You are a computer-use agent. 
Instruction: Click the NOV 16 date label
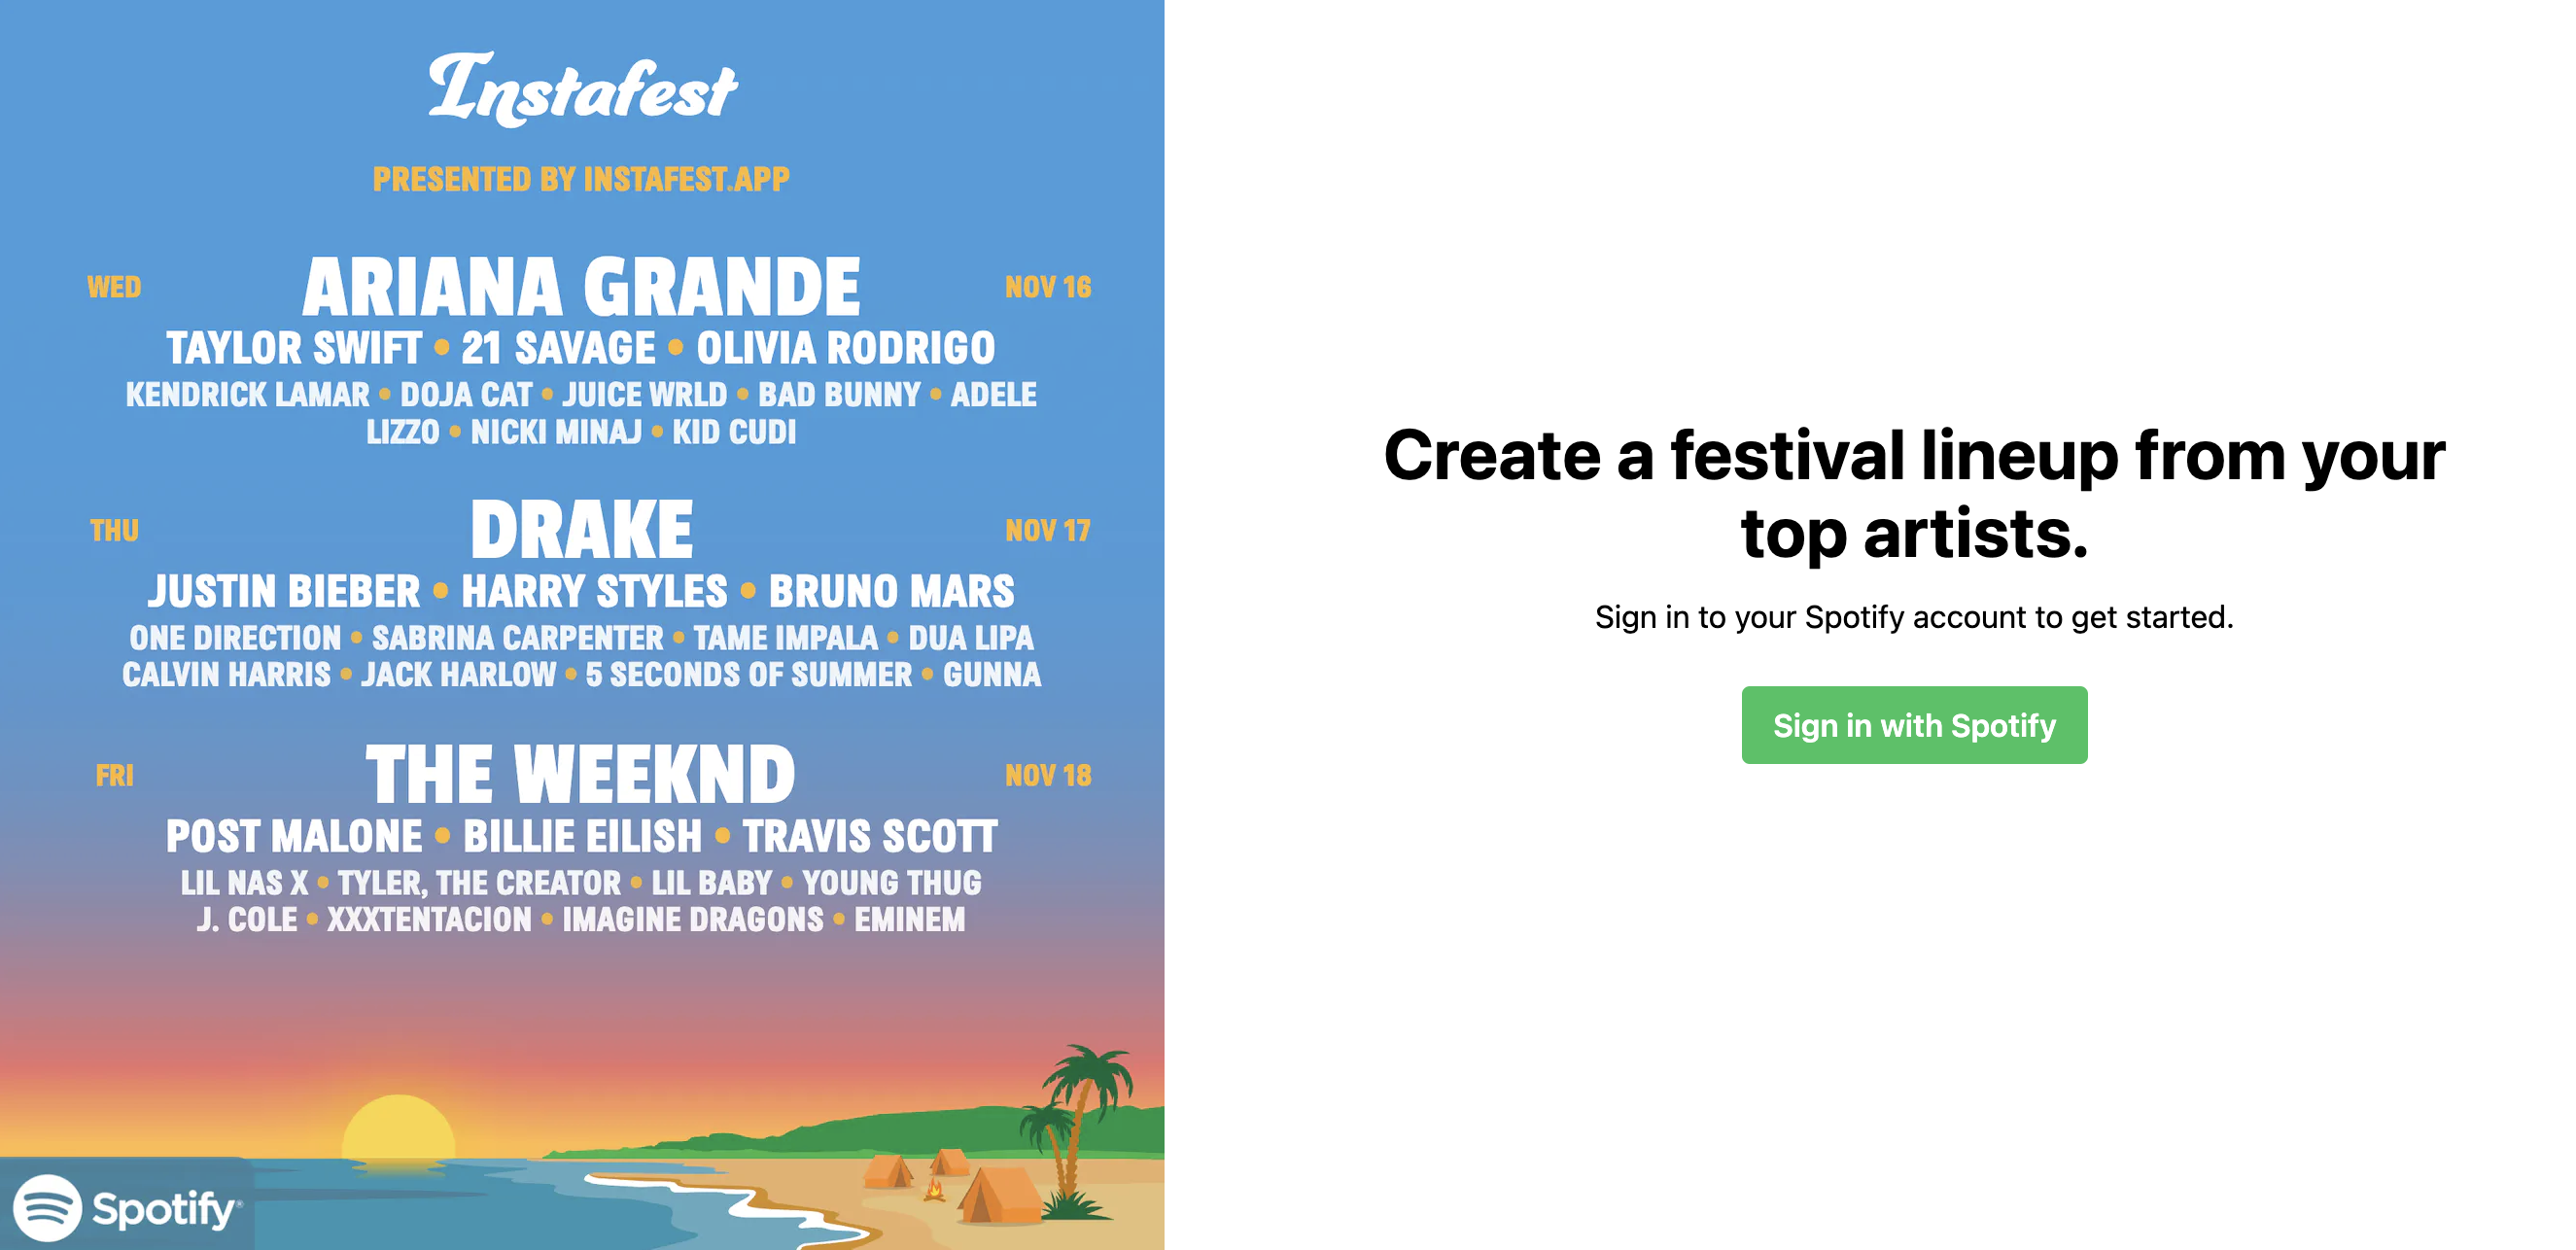(x=1047, y=288)
